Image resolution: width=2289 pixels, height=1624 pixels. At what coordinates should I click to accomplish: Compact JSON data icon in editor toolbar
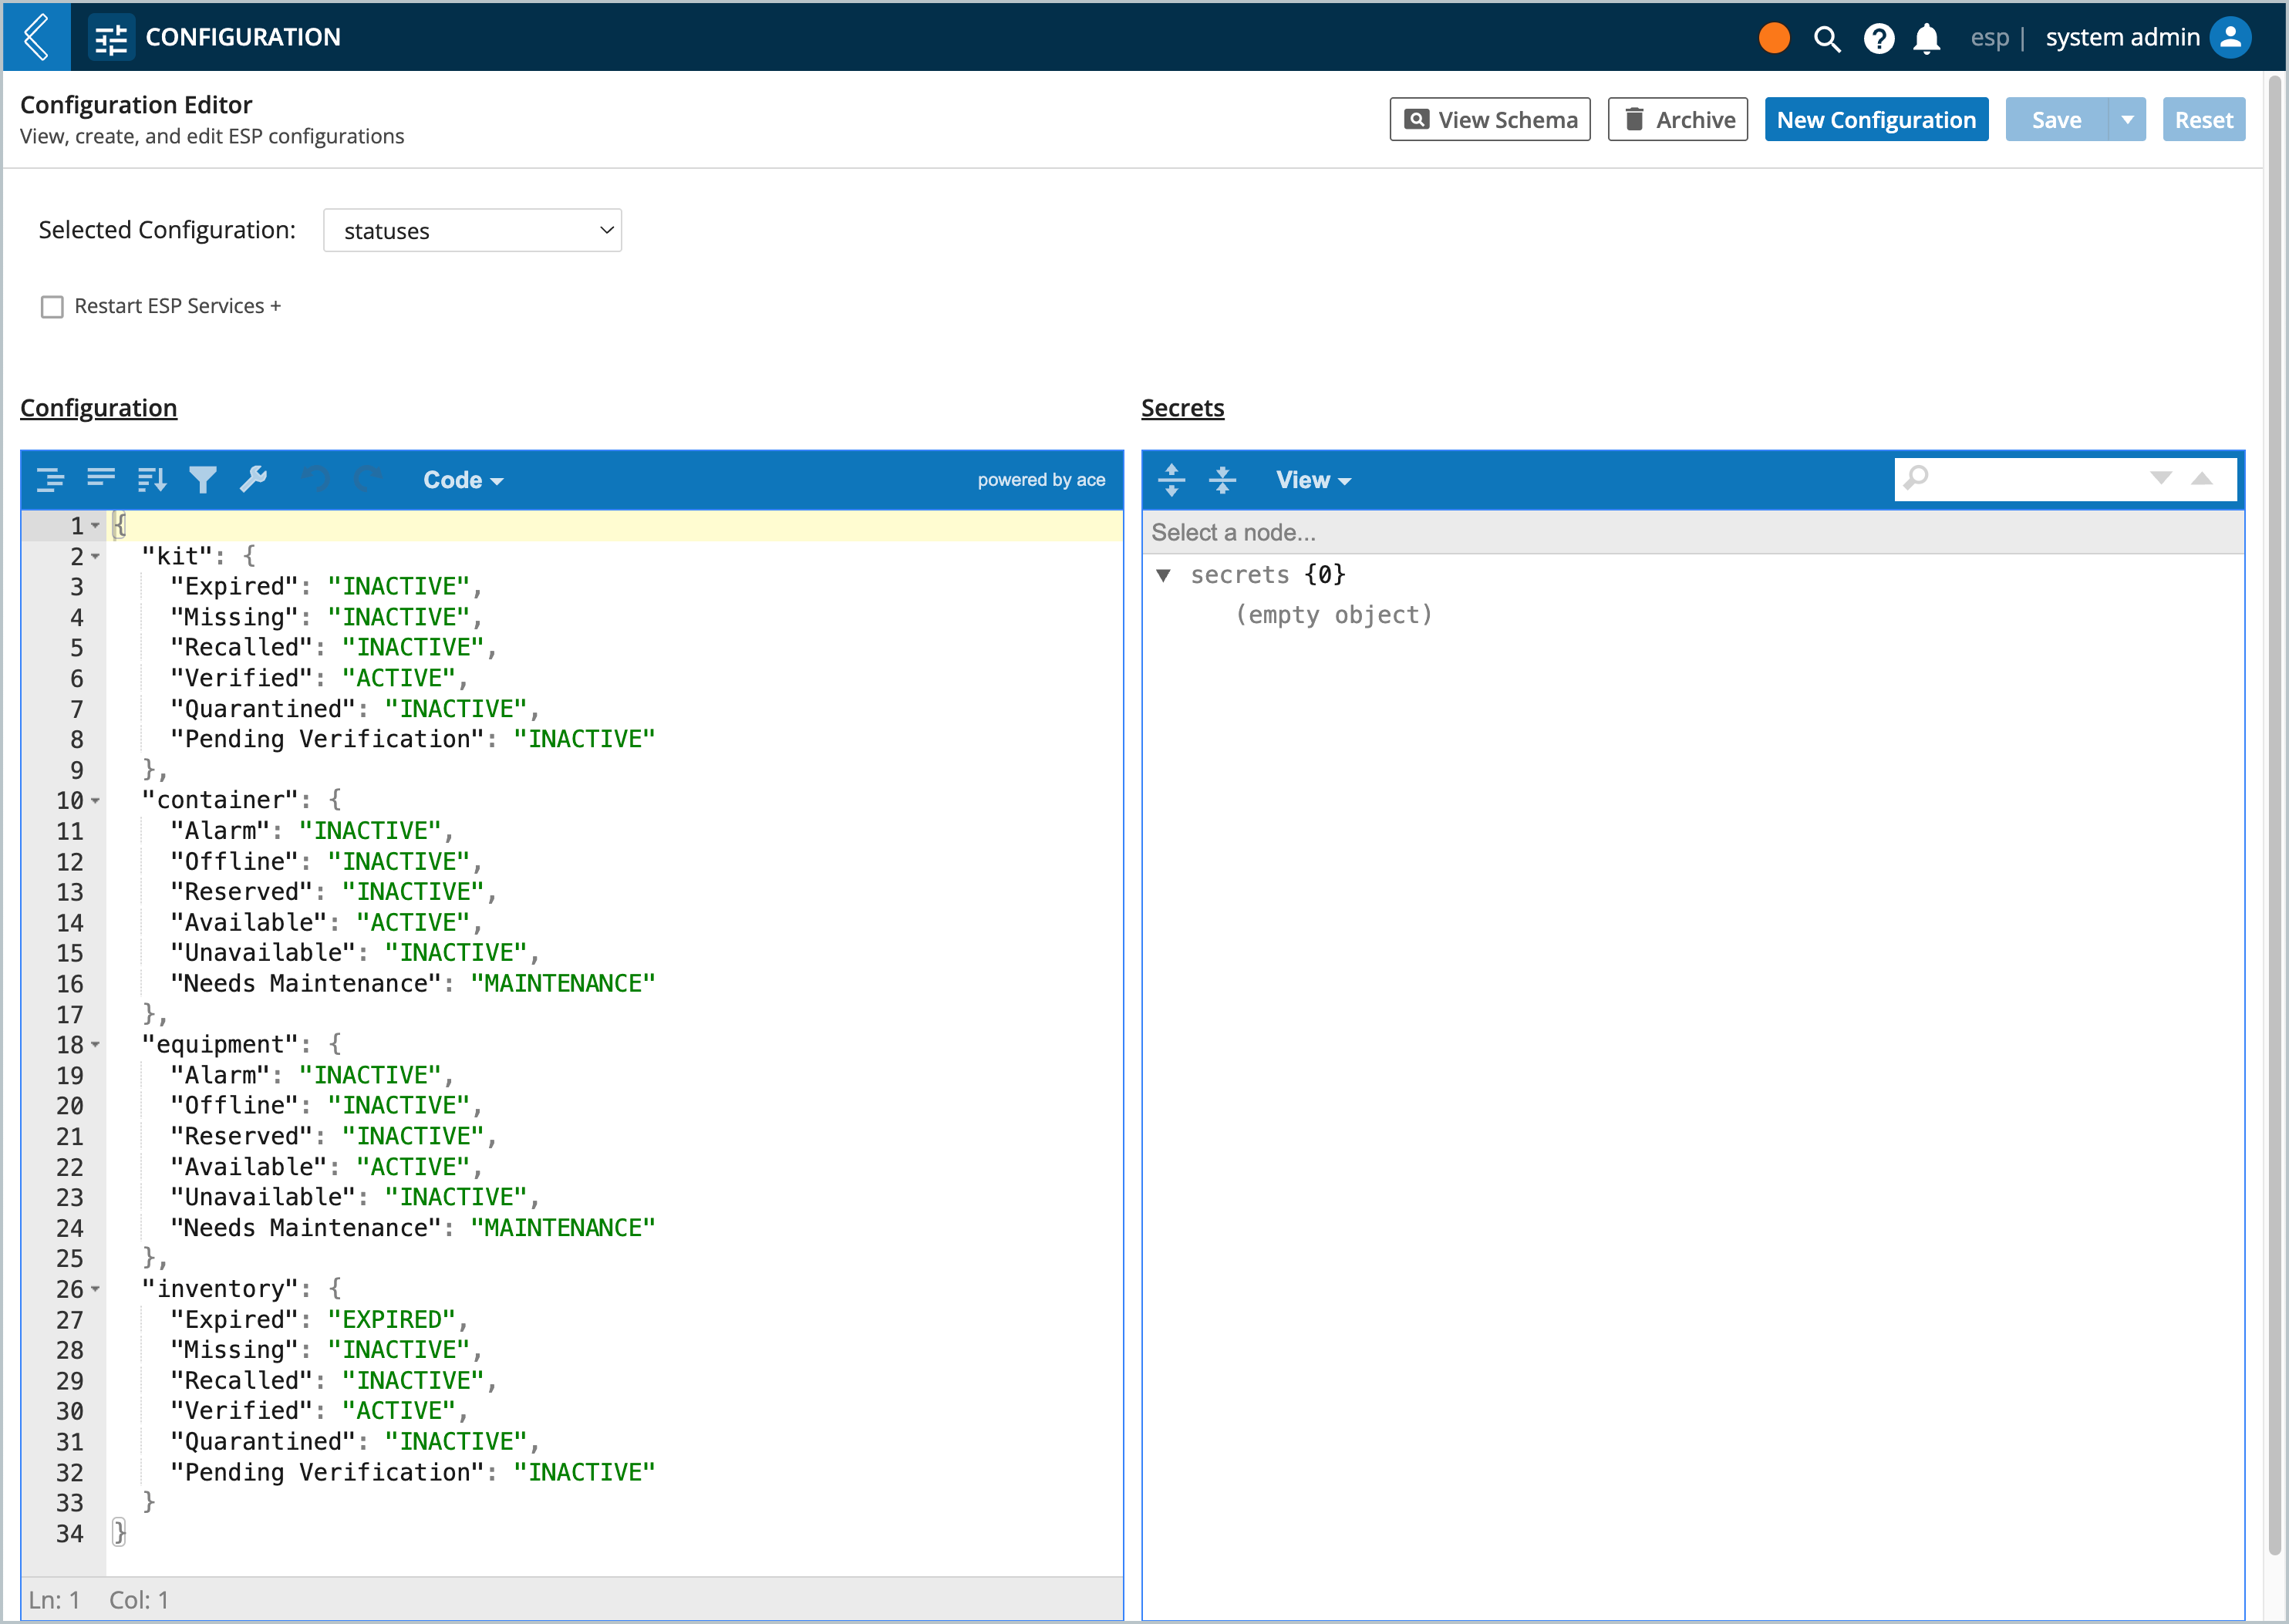pos(101,479)
